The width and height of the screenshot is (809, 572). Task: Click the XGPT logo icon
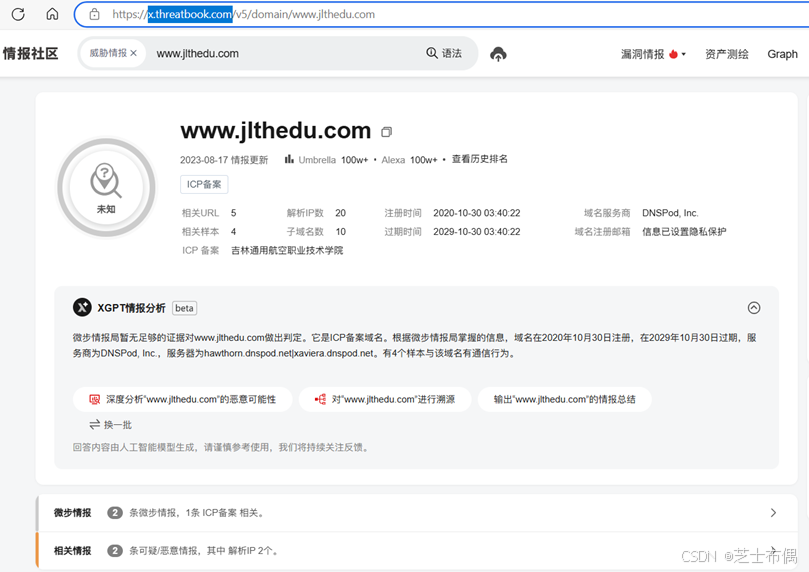(x=82, y=307)
